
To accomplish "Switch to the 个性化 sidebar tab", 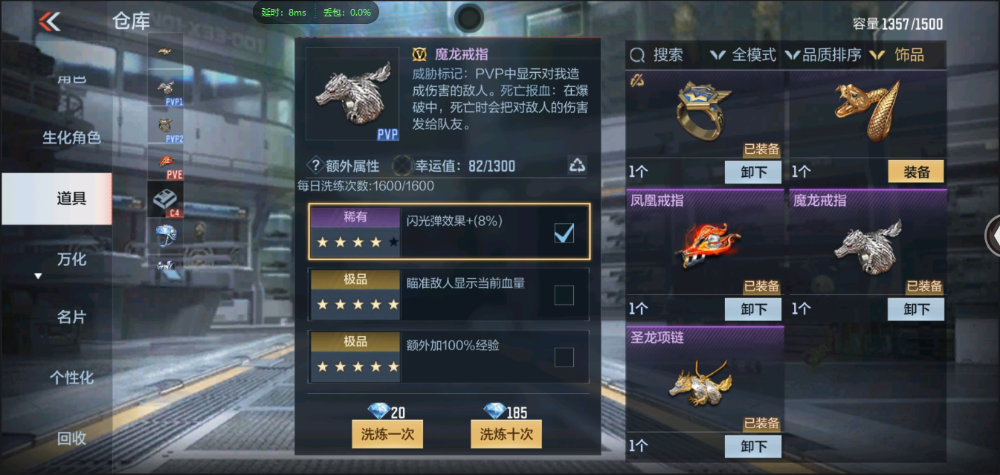I will [71, 378].
